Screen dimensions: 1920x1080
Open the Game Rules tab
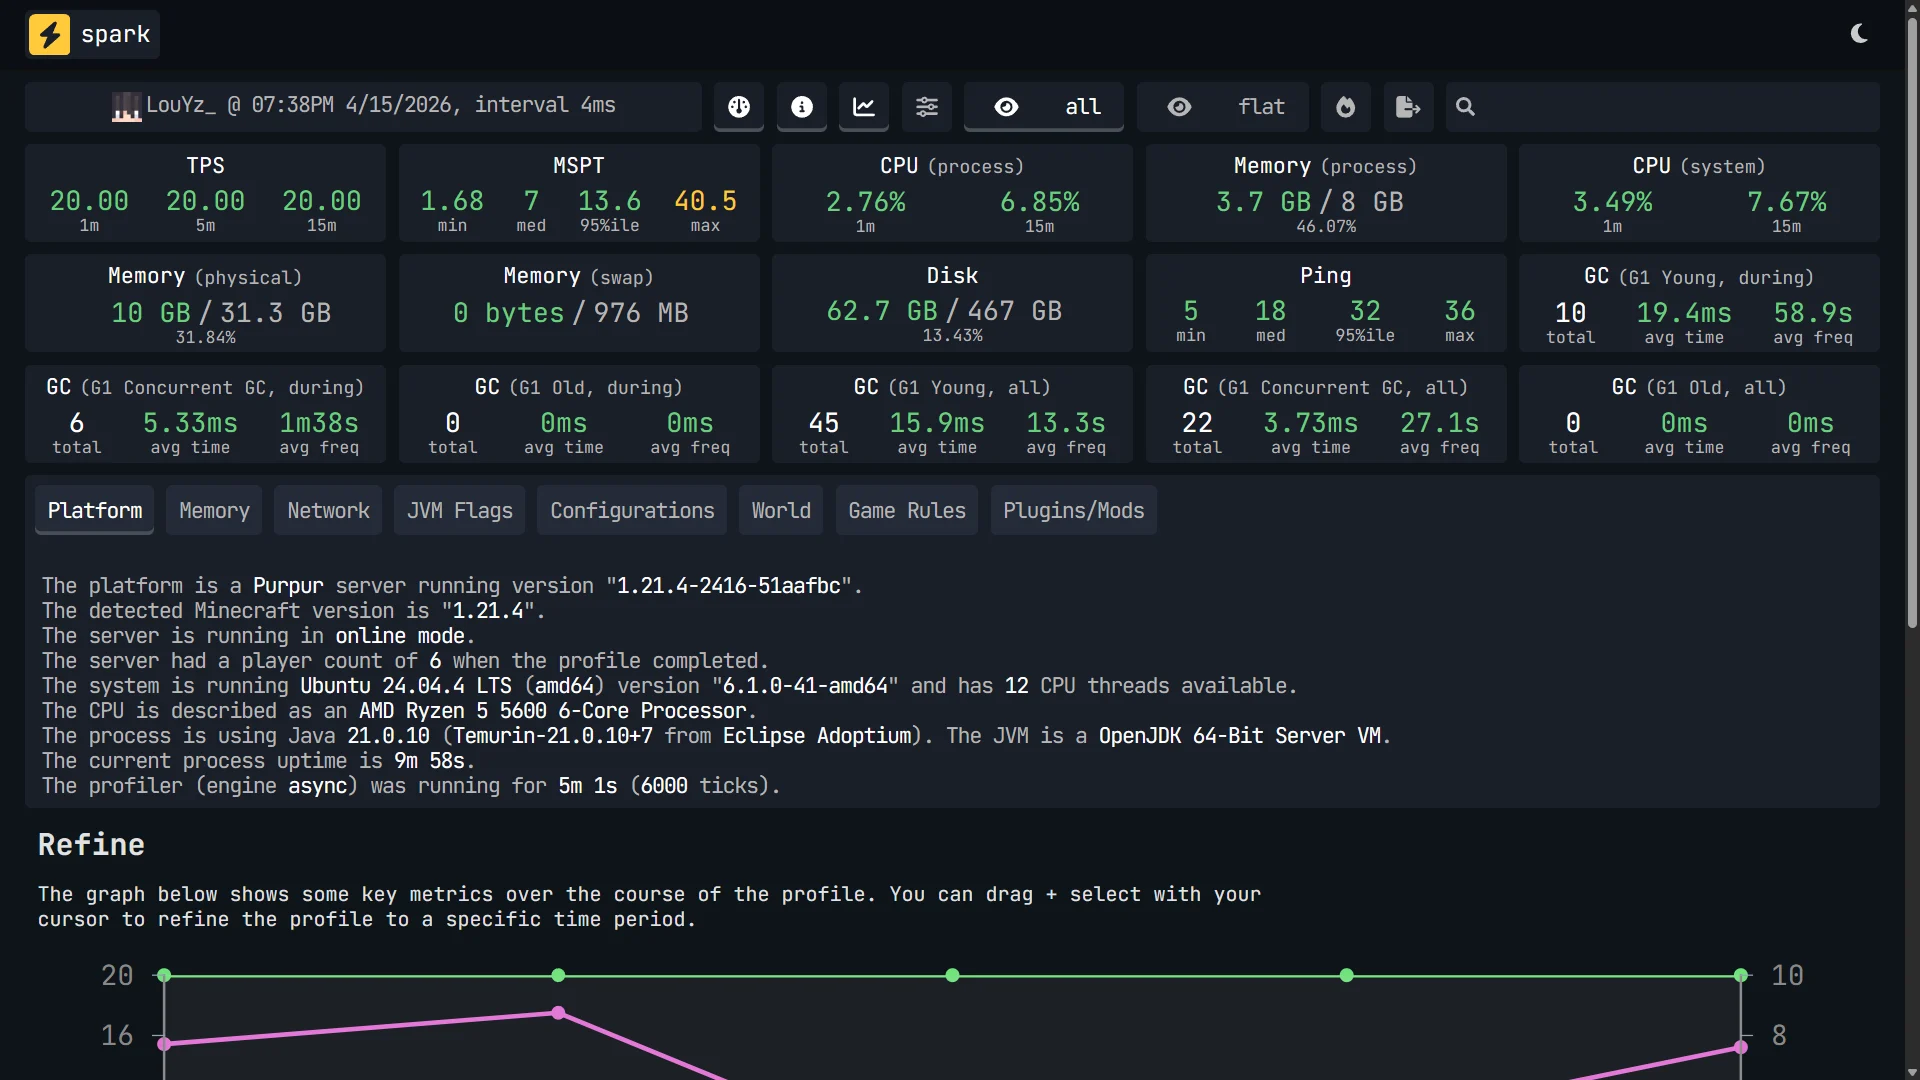coord(907,511)
